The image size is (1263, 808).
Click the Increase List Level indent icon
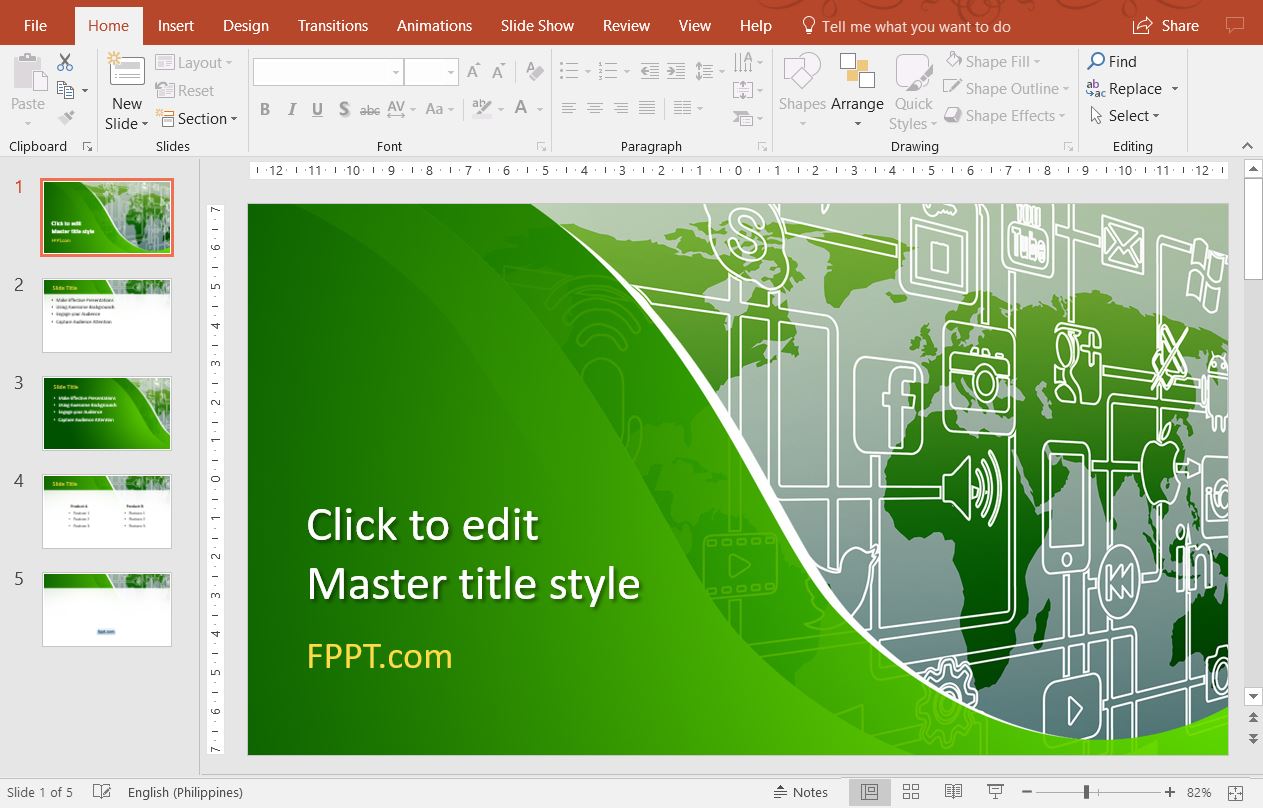676,71
